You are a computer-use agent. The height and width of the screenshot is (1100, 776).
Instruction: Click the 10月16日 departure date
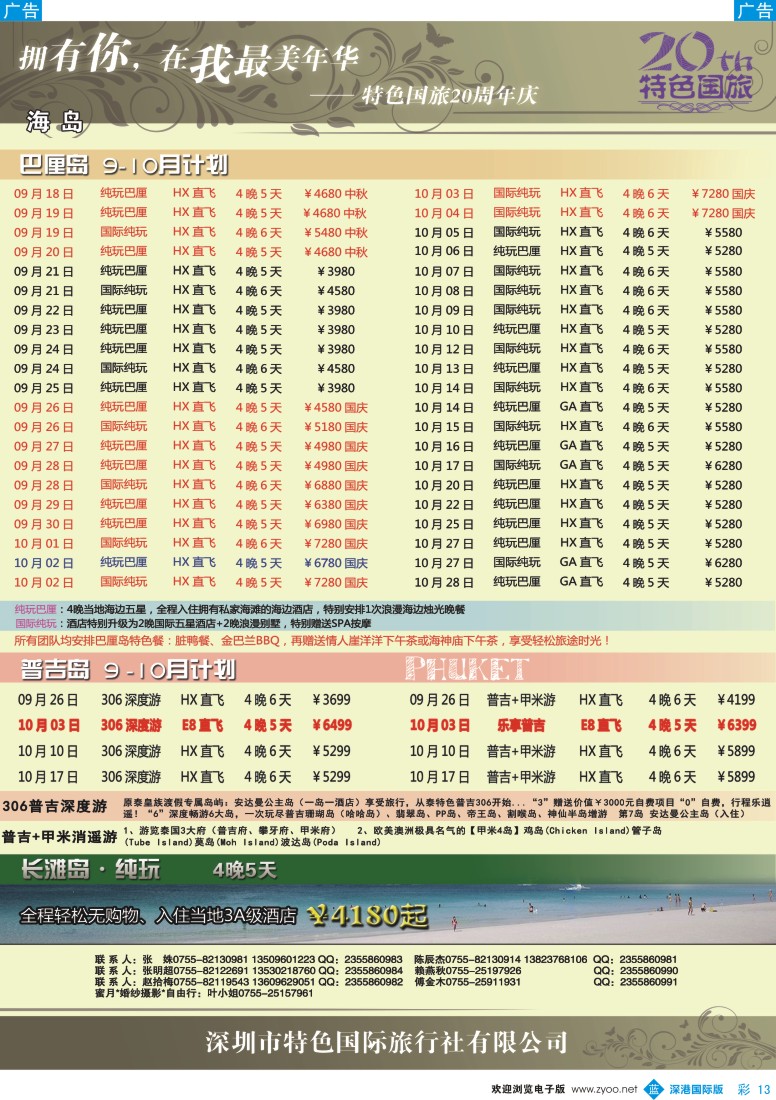(443, 446)
